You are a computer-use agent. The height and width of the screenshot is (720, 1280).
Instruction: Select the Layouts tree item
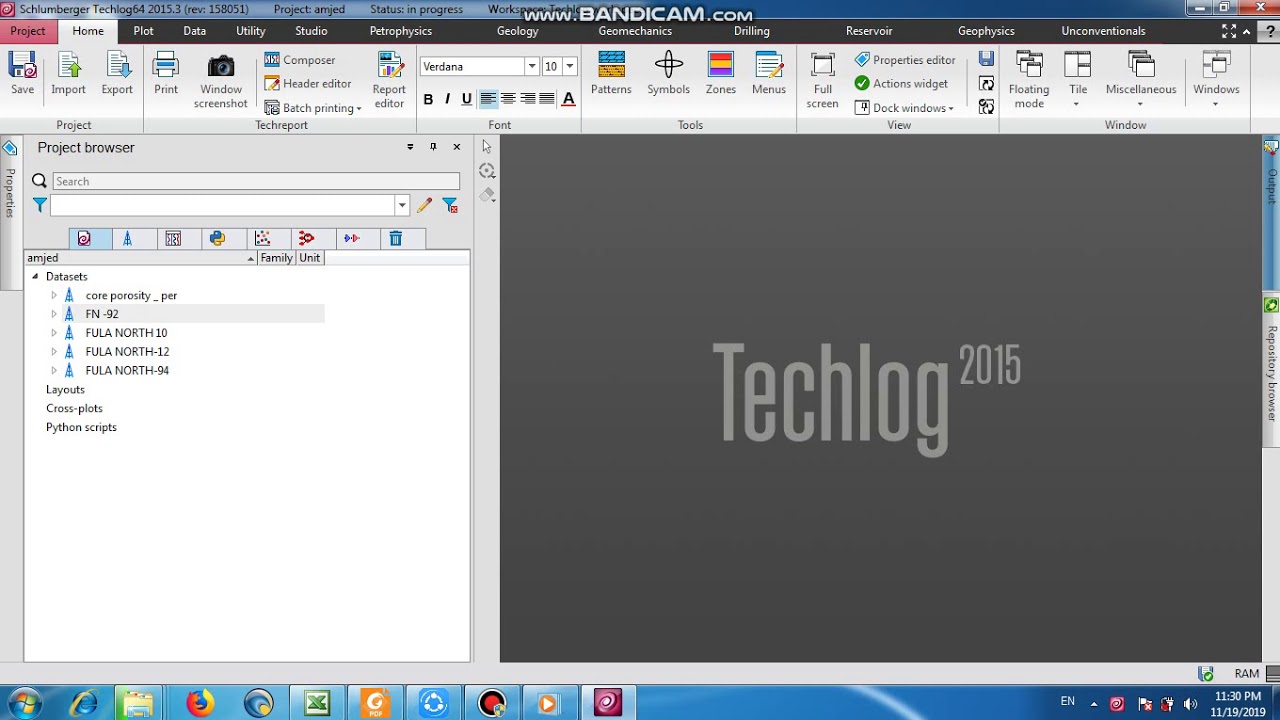(65, 390)
